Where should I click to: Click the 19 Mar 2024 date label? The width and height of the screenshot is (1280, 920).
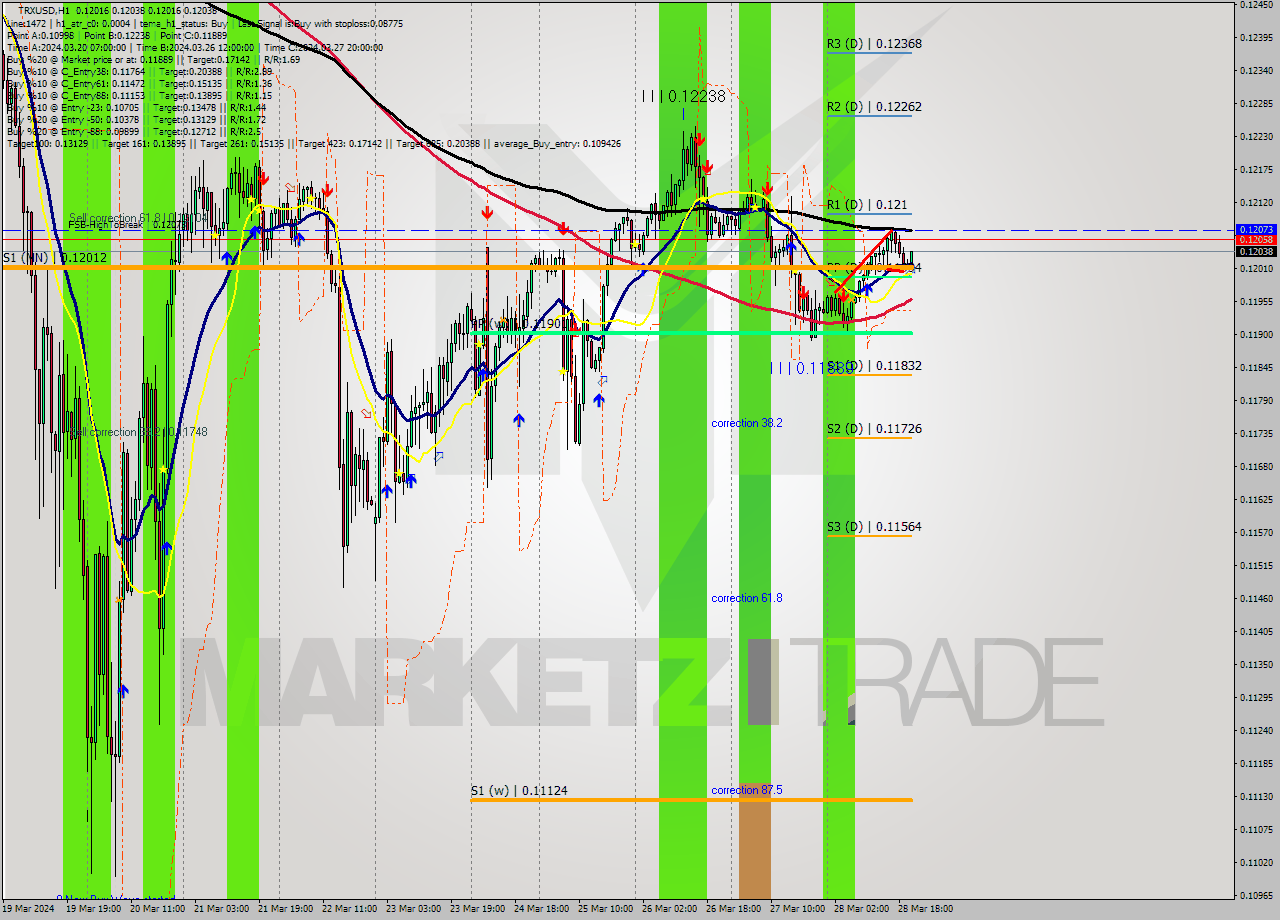pyautogui.click(x=26, y=909)
